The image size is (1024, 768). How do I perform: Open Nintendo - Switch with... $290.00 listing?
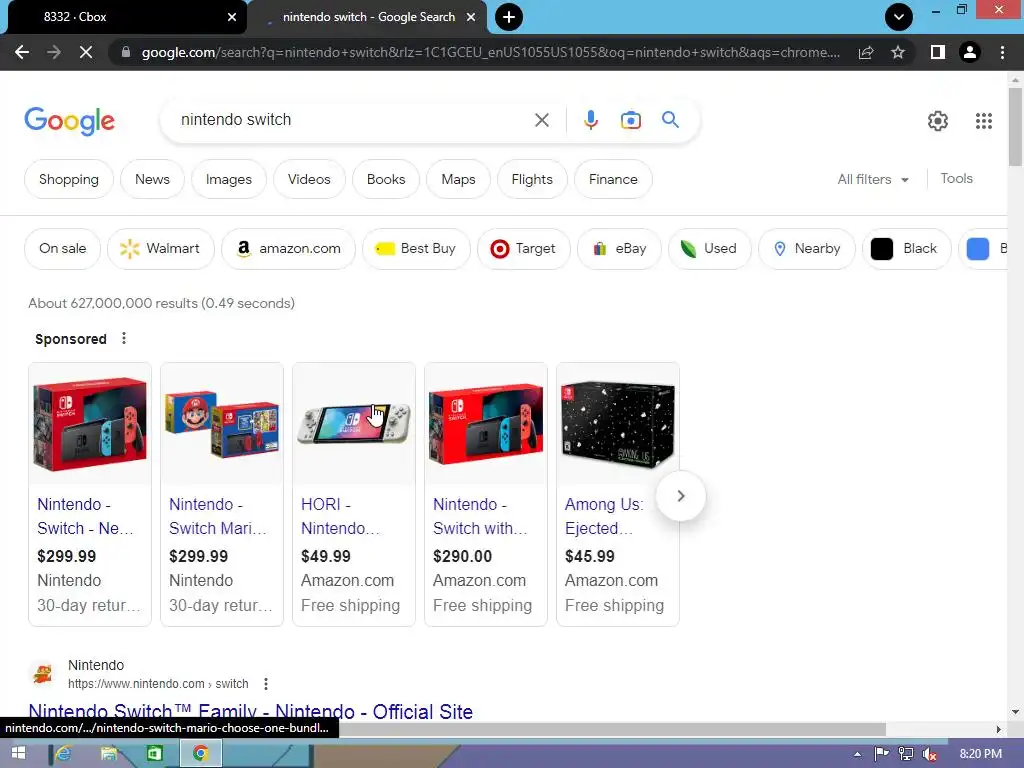(x=486, y=494)
